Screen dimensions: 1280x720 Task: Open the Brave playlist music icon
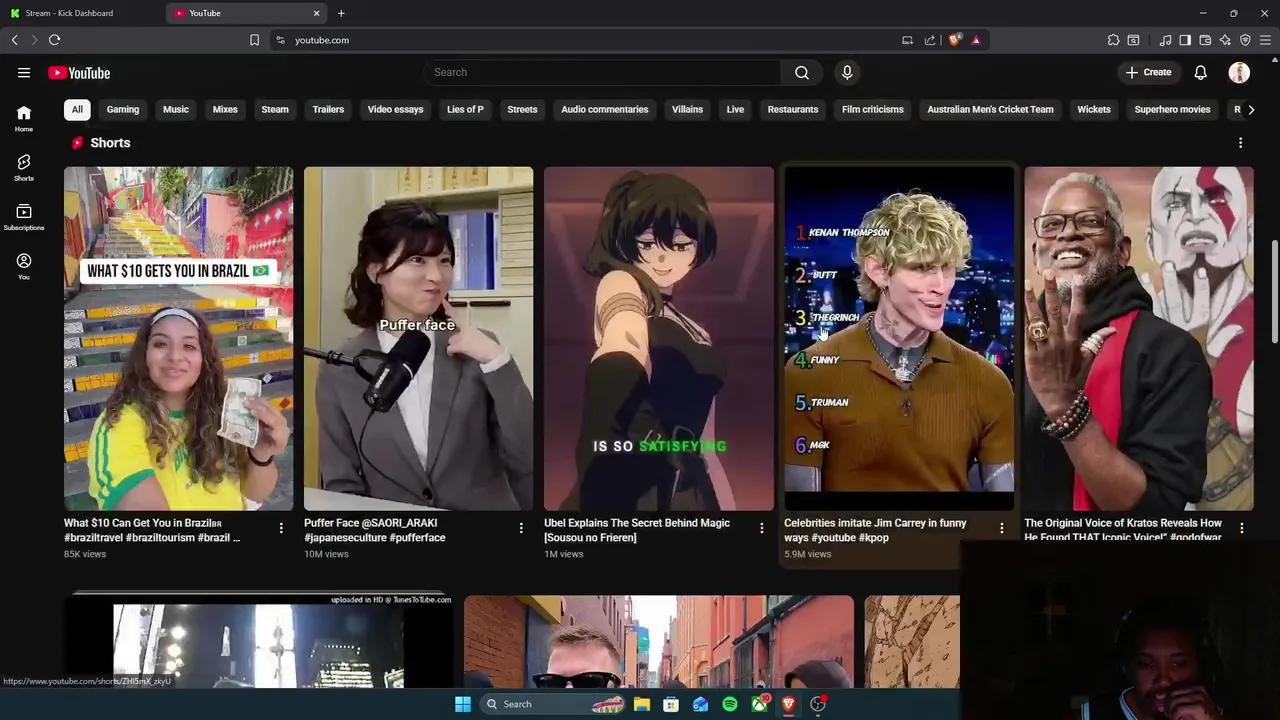[x=1165, y=40]
